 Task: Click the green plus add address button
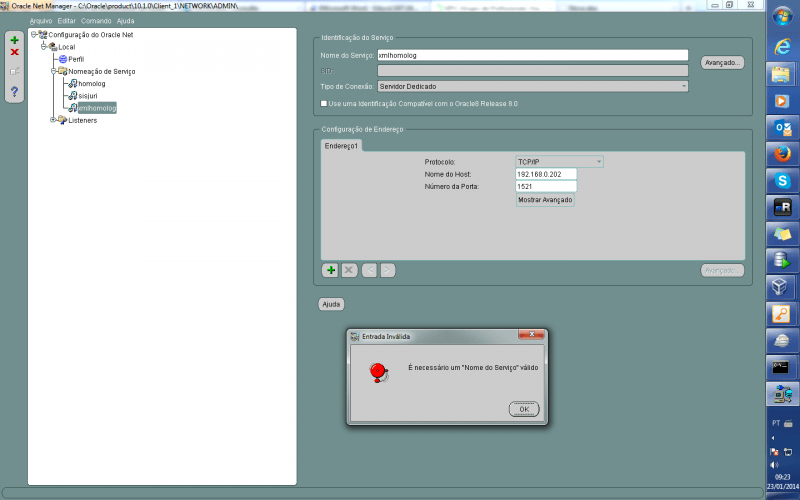point(330,270)
